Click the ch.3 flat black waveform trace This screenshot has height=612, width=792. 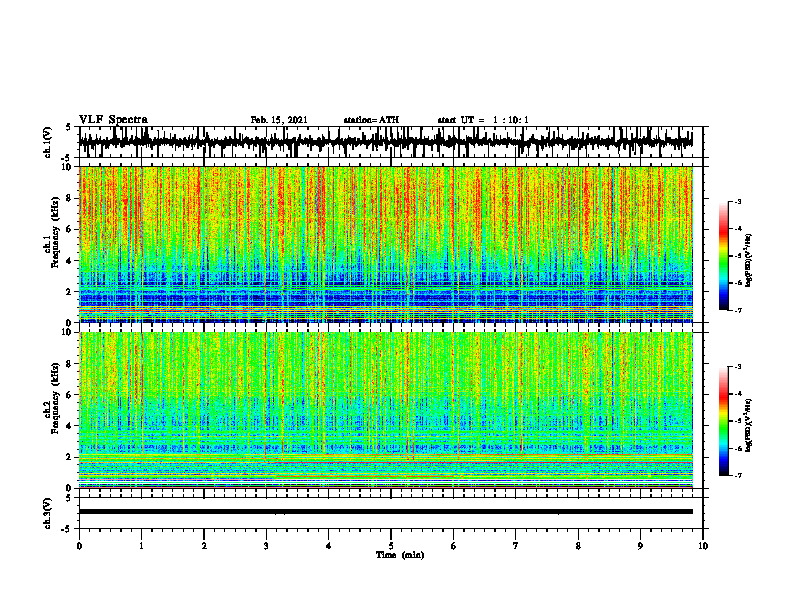[x=386, y=512]
